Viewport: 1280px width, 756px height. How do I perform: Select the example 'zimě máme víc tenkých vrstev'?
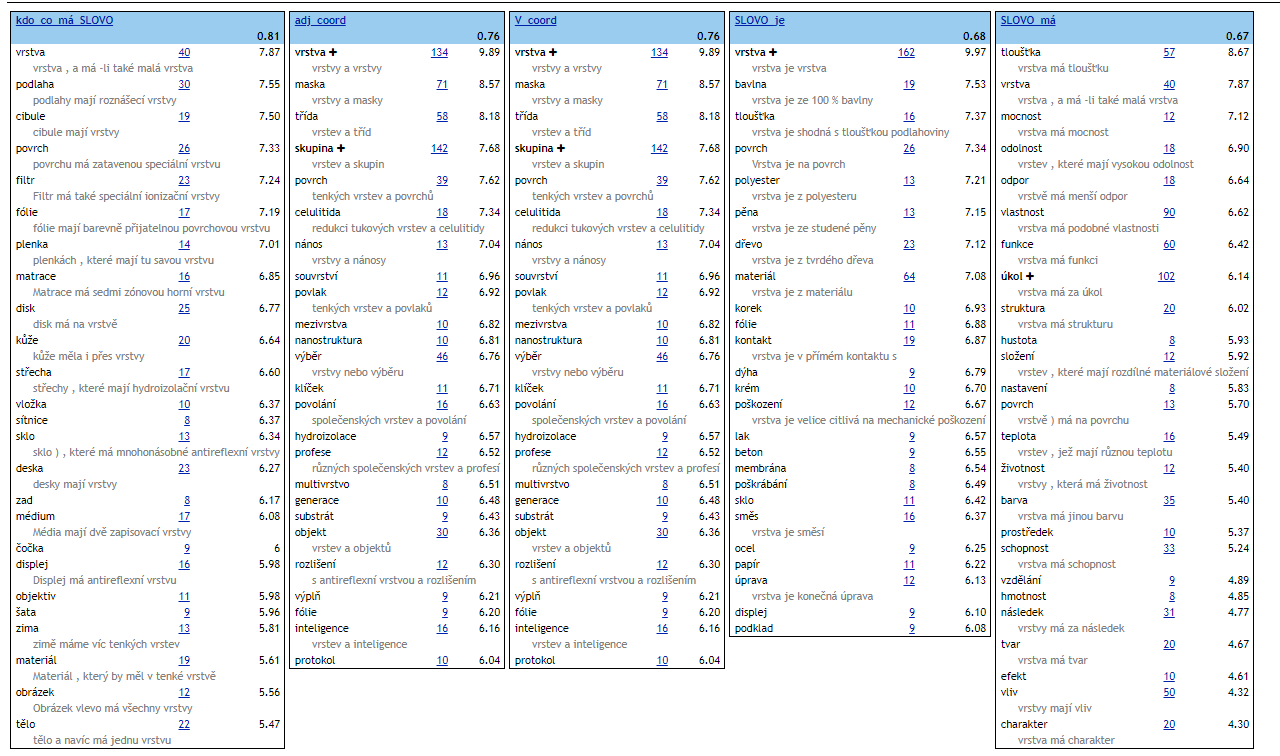[x=105, y=644]
